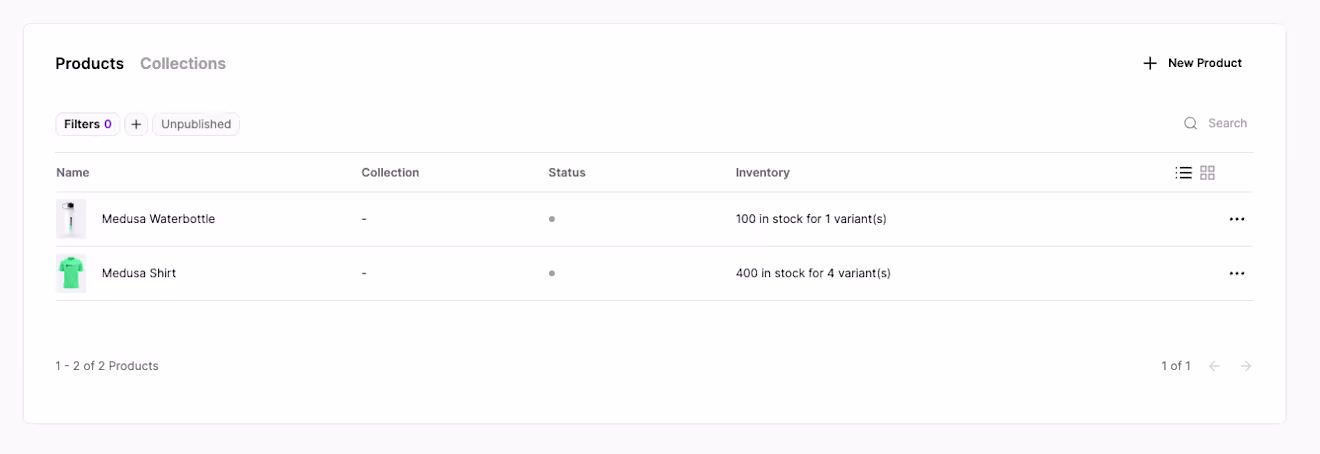1320x454 pixels.
Task: Go to next page arrow
Action: click(x=1246, y=366)
